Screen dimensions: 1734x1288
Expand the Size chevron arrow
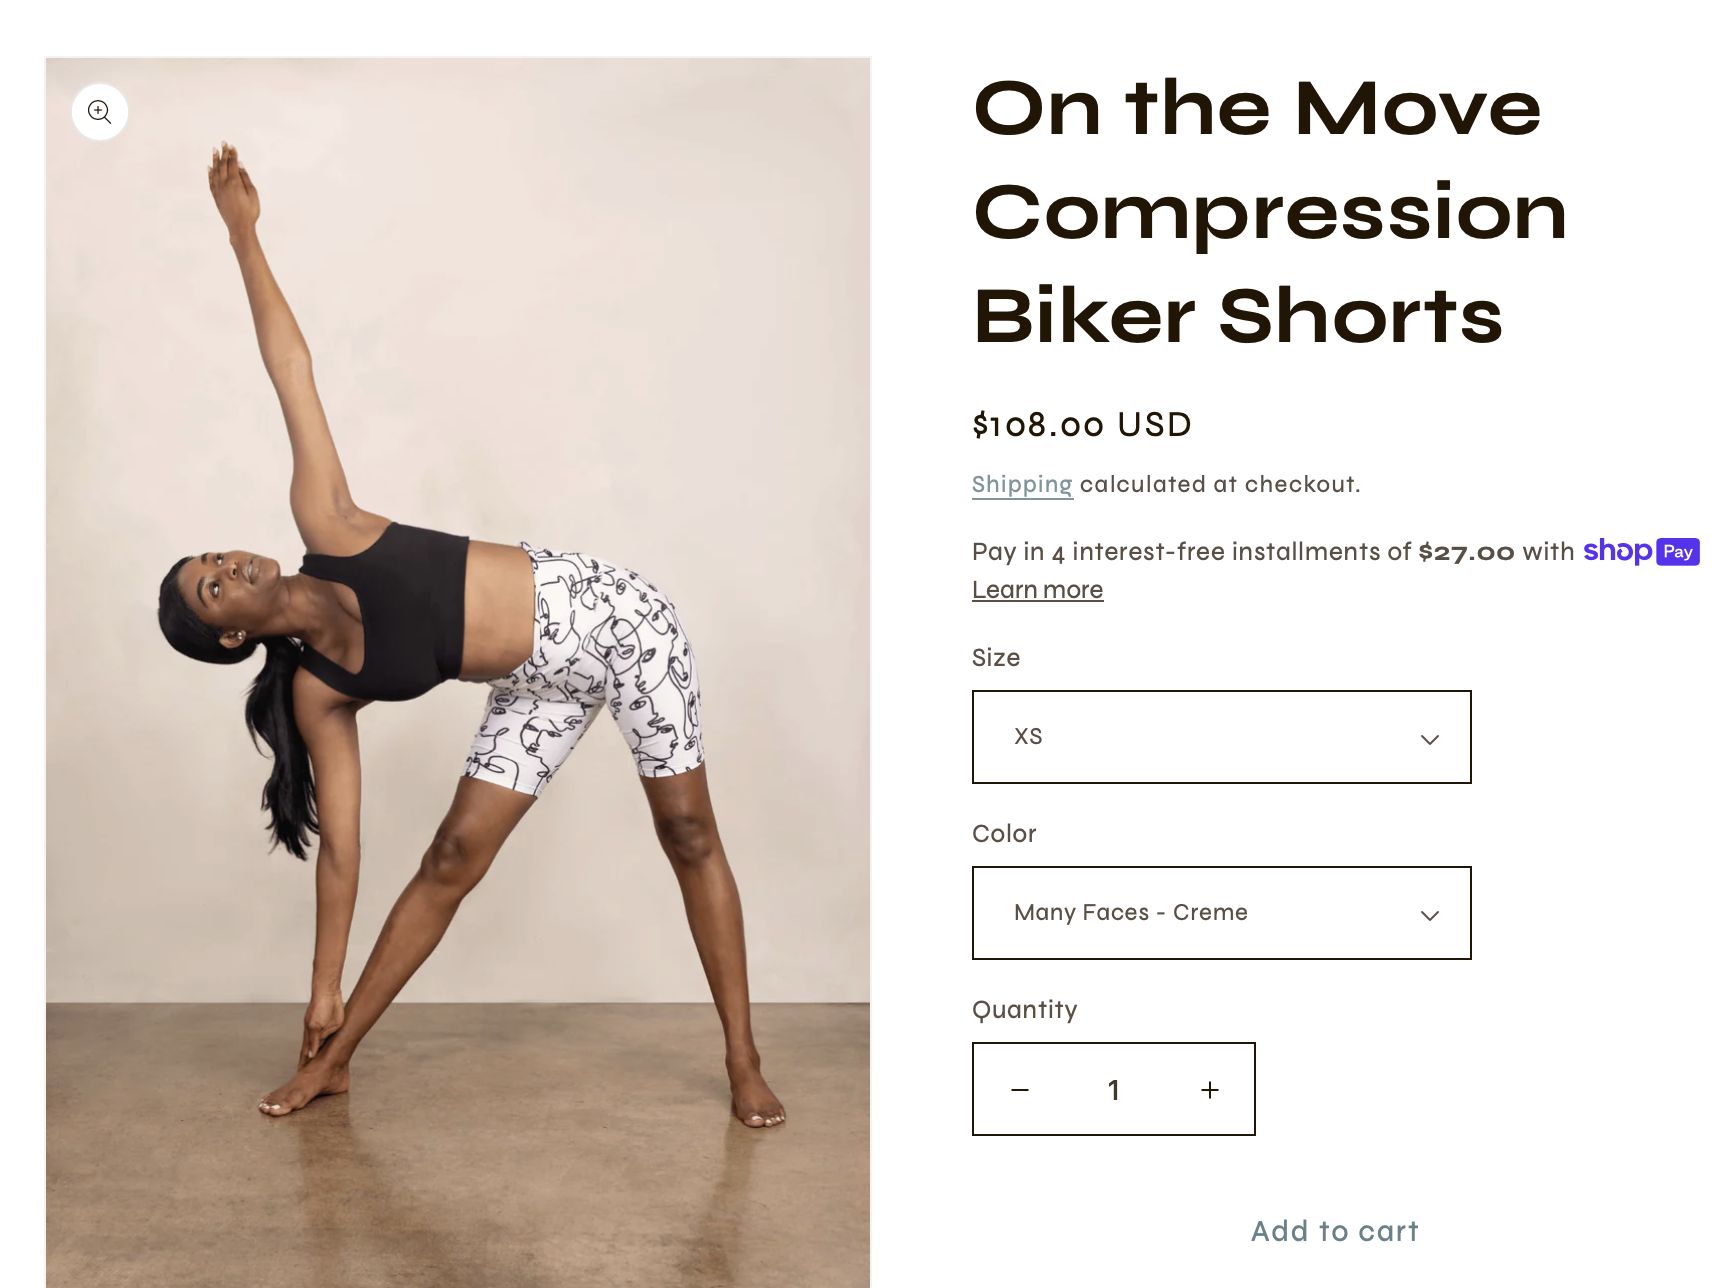[1430, 739]
